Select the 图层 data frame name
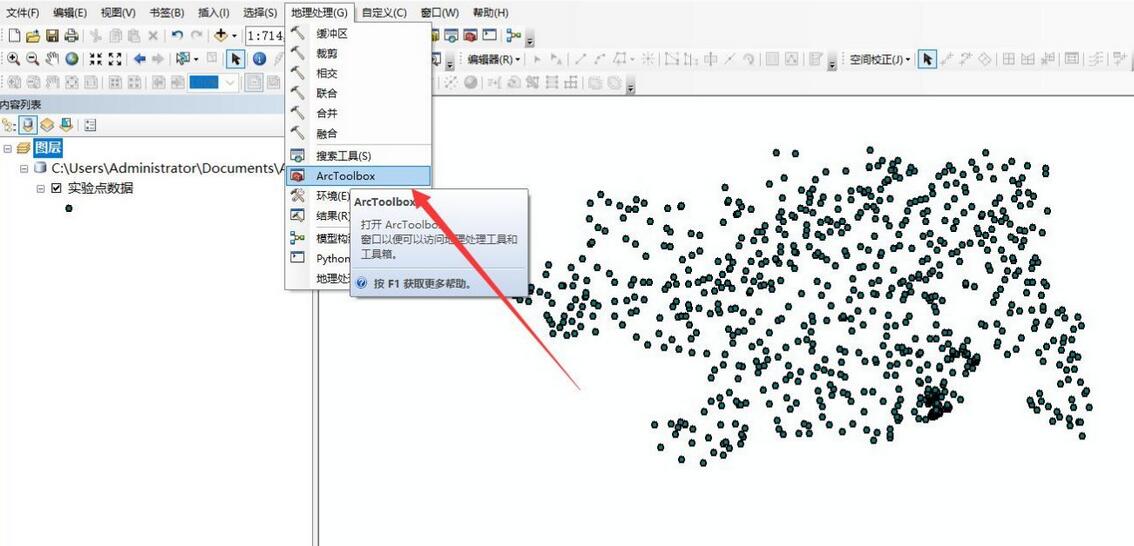Viewport: 1134px width, 546px height. (x=48, y=148)
